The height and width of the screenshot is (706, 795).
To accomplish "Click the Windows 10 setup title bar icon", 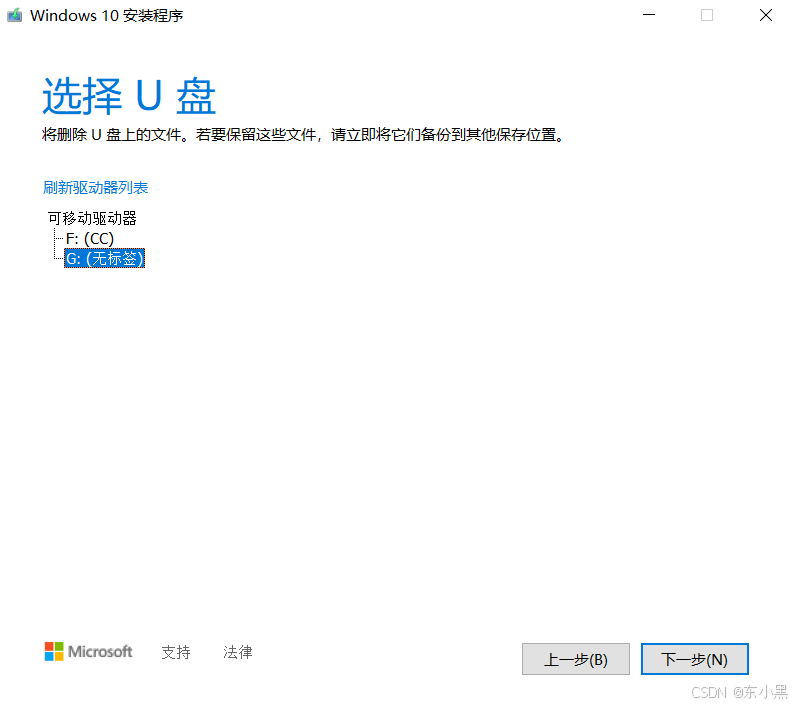I will (14, 15).
